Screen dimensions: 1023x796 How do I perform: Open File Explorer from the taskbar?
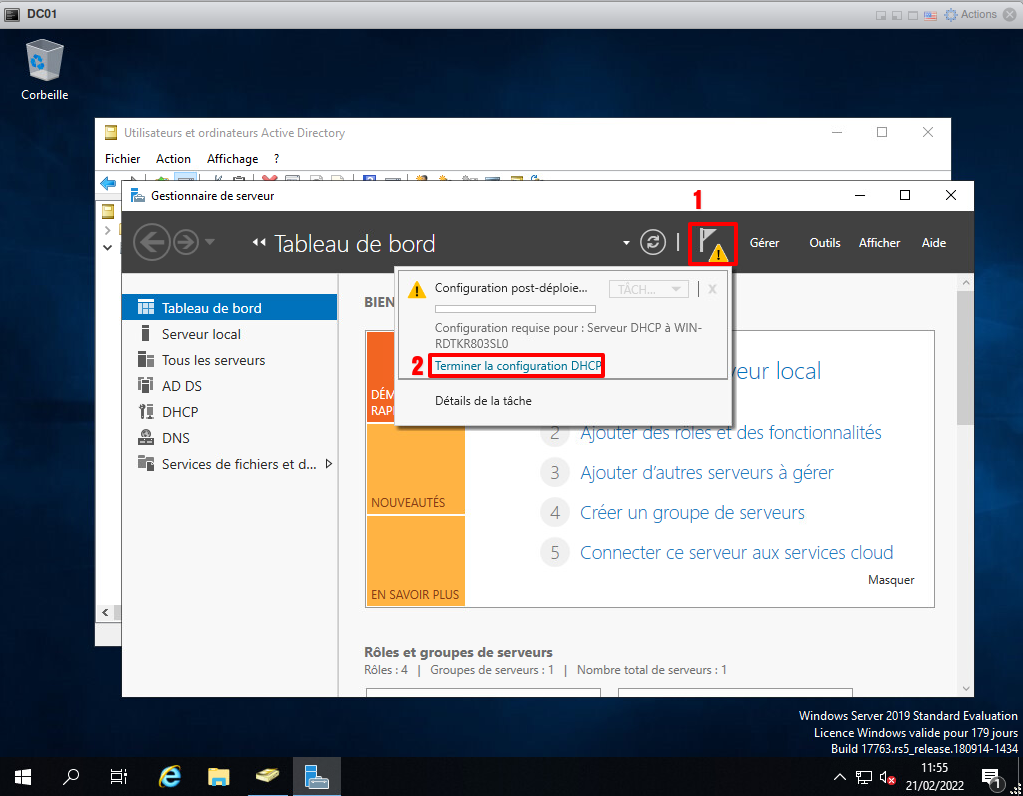coord(219,776)
